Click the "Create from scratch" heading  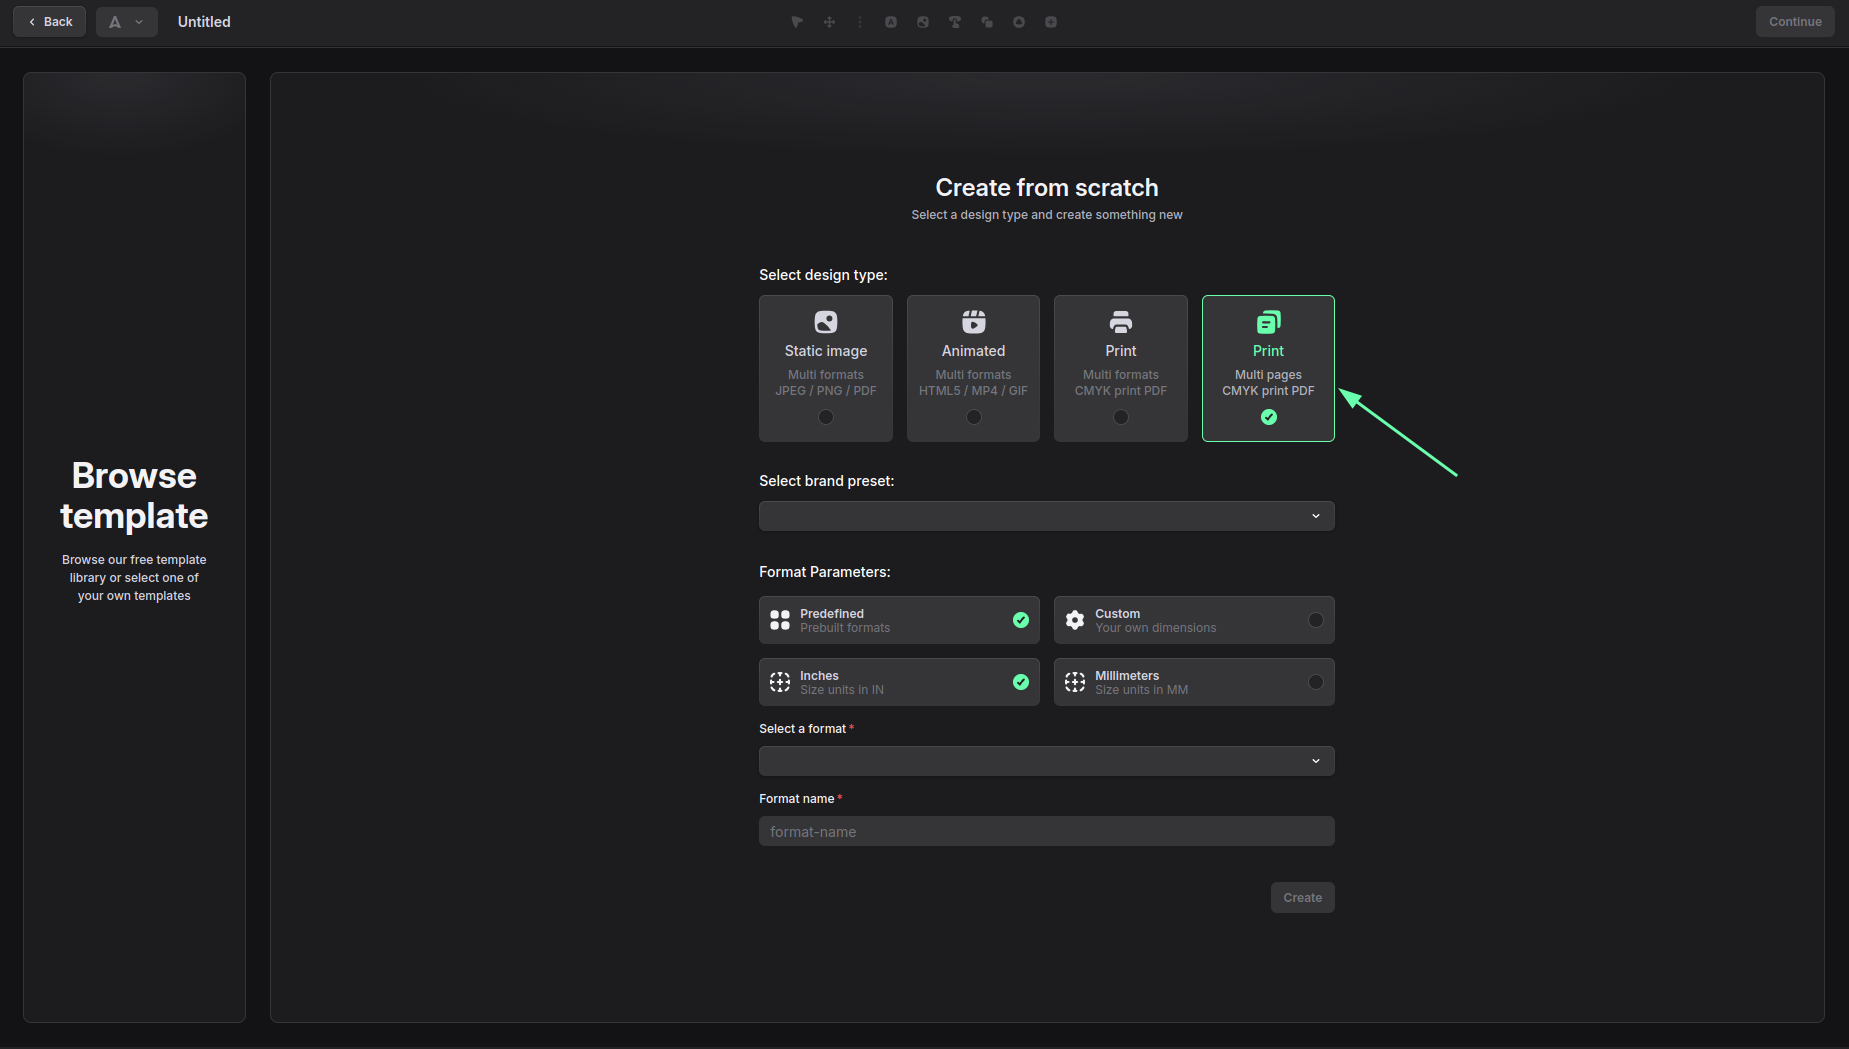pos(1047,188)
